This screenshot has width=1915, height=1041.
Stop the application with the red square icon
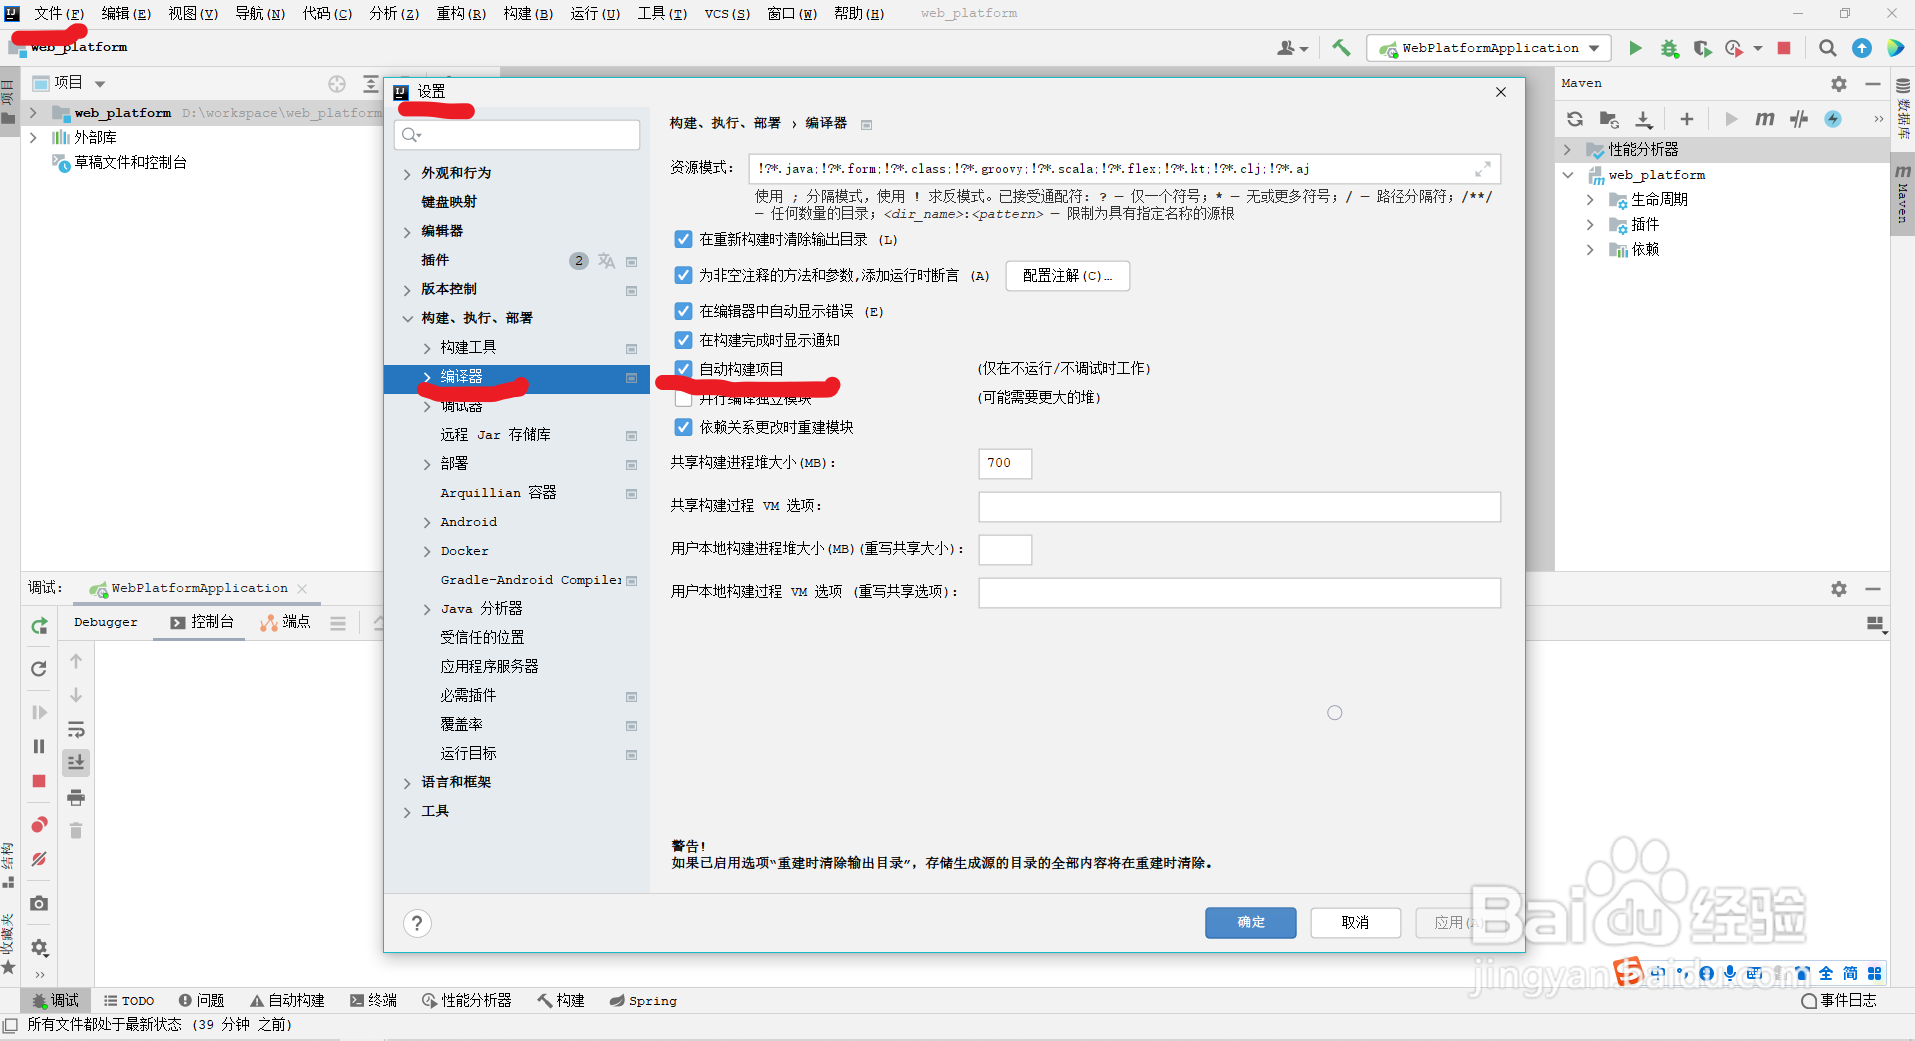(1784, 47)
